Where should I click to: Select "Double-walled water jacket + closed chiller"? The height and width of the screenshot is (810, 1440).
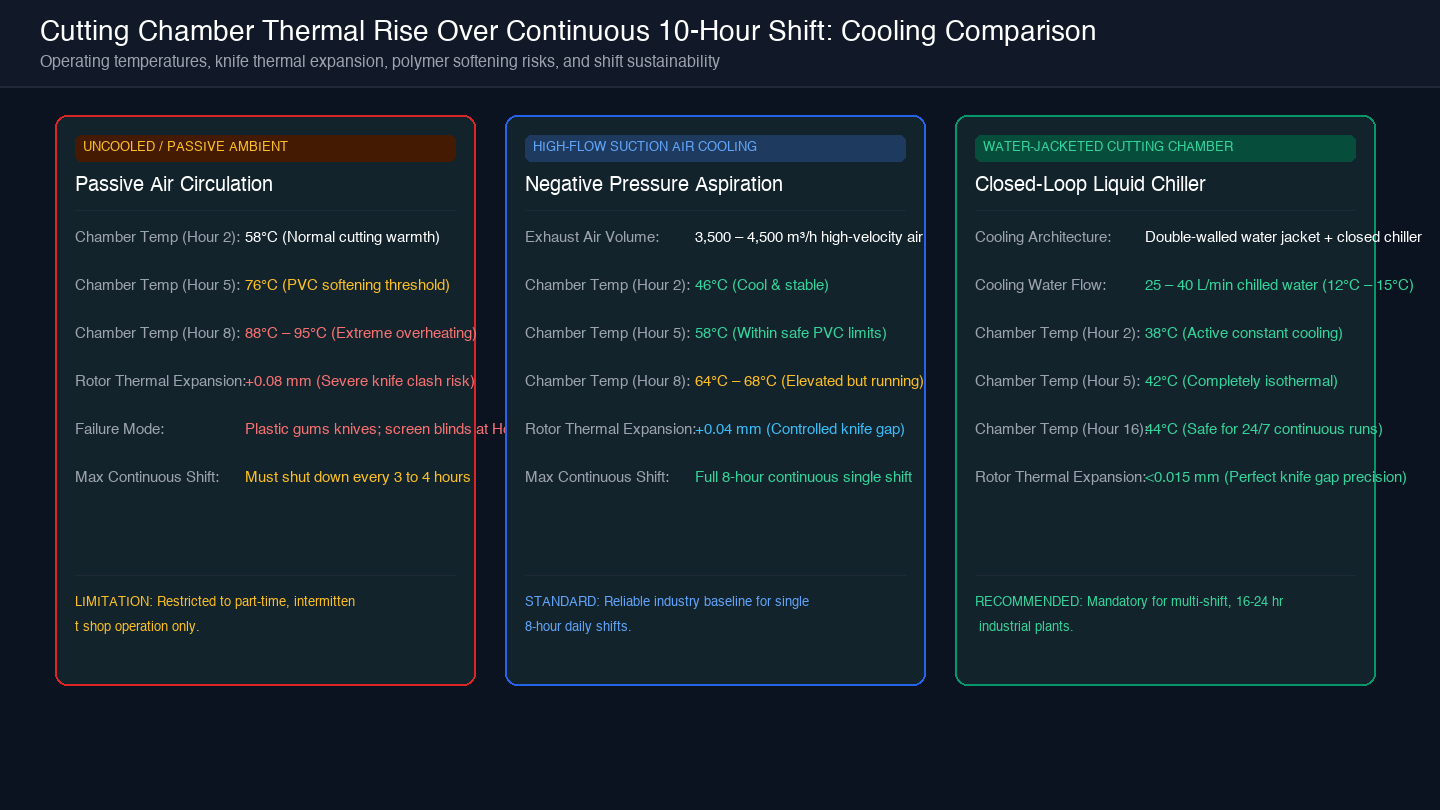tap(1283, 237)
